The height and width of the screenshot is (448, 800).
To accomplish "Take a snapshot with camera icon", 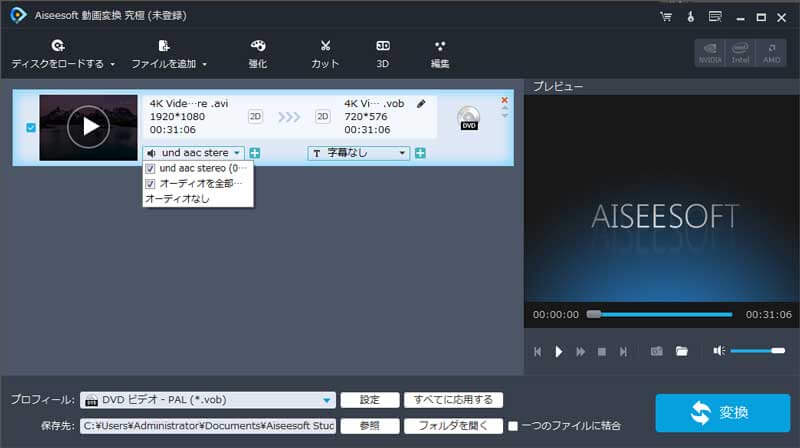I will click(657, 351).
